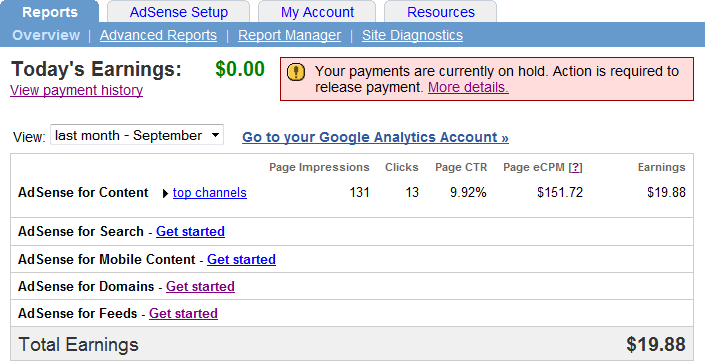This screenshot has height=361, width=705.
Task: Go to your Google Analytics Account
Action: [375, 137]
